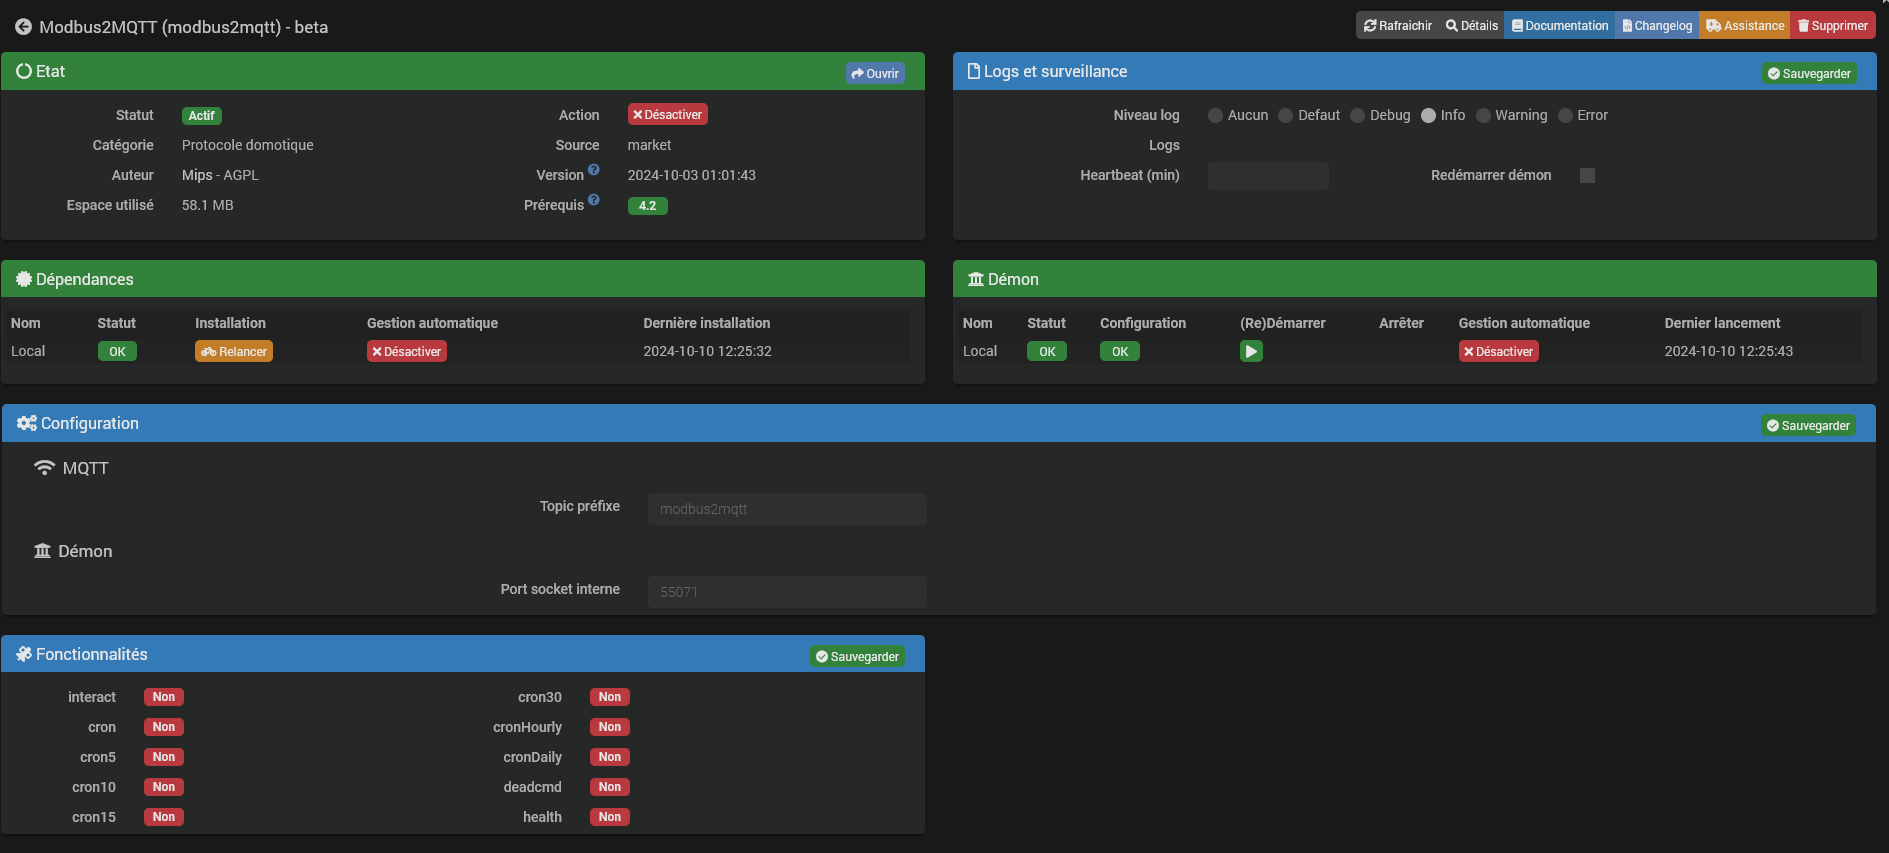Toggle the cron5 Non badge
The width and height of the screenshot is (1889, 853).
click(x=164, y=757)
